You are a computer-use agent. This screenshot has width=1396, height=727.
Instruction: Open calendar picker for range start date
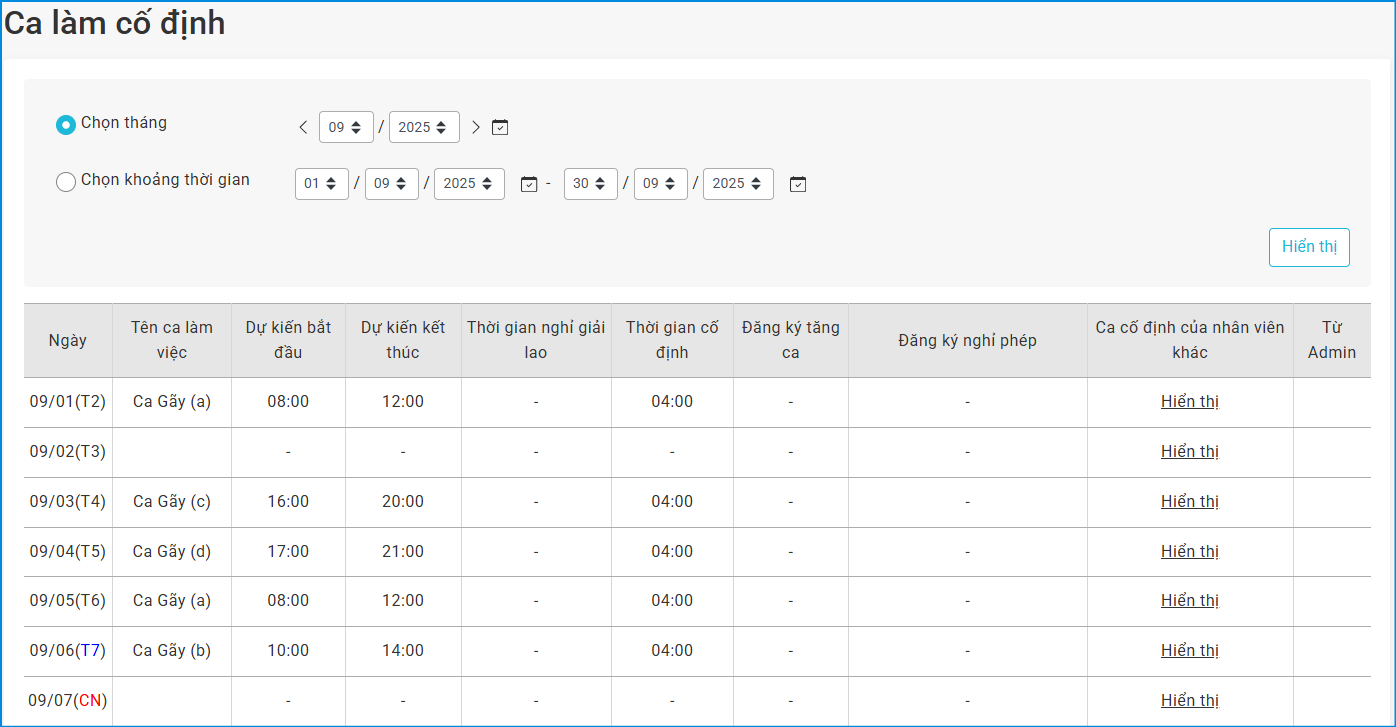(529, 184)
